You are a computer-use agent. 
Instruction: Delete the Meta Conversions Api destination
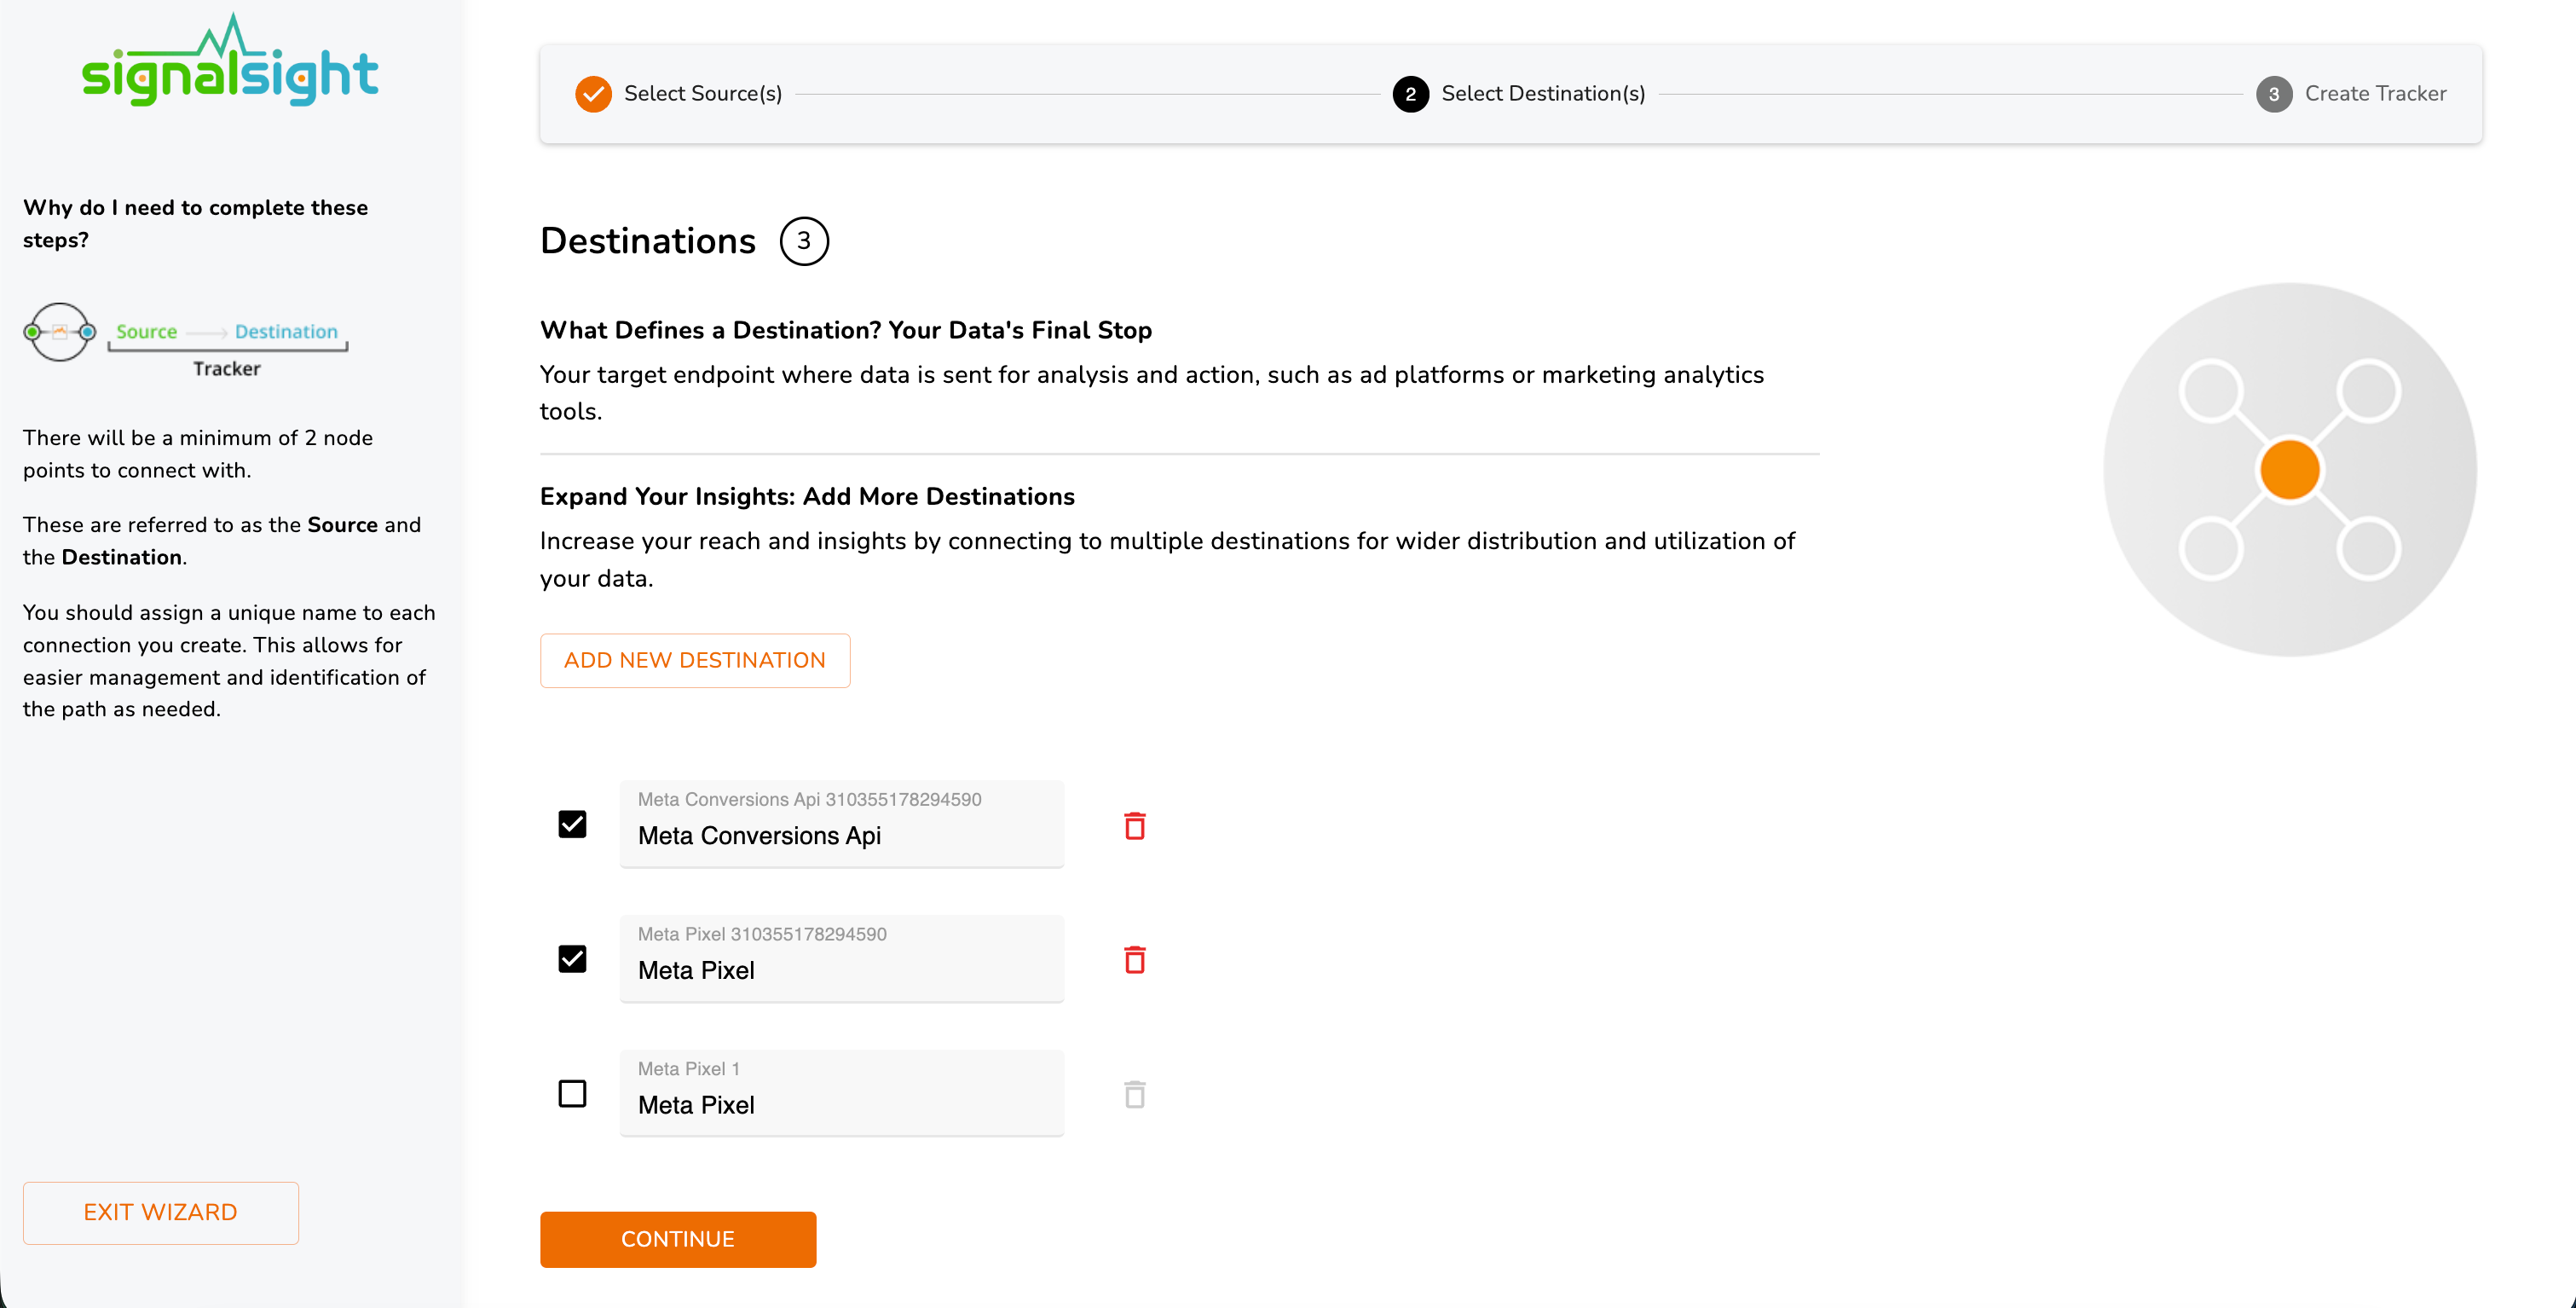click(x=1134, y=826)
